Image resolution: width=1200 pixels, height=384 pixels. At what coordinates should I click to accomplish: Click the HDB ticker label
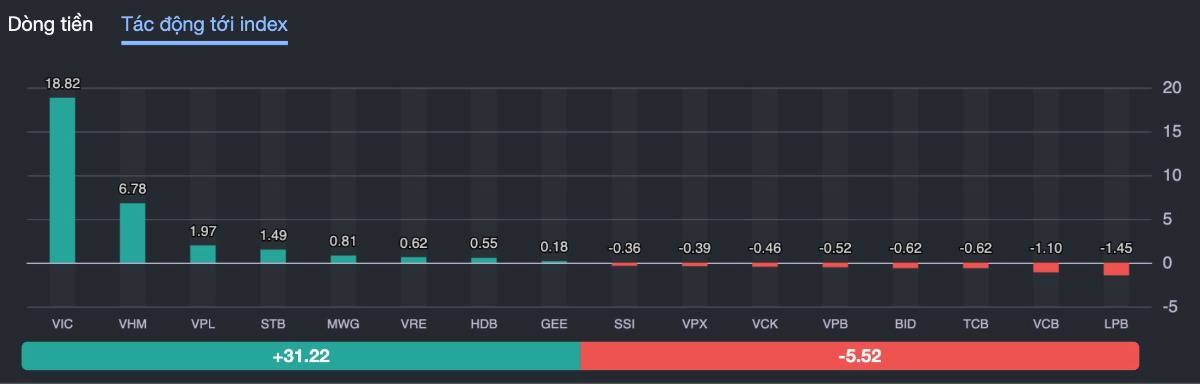484,324
